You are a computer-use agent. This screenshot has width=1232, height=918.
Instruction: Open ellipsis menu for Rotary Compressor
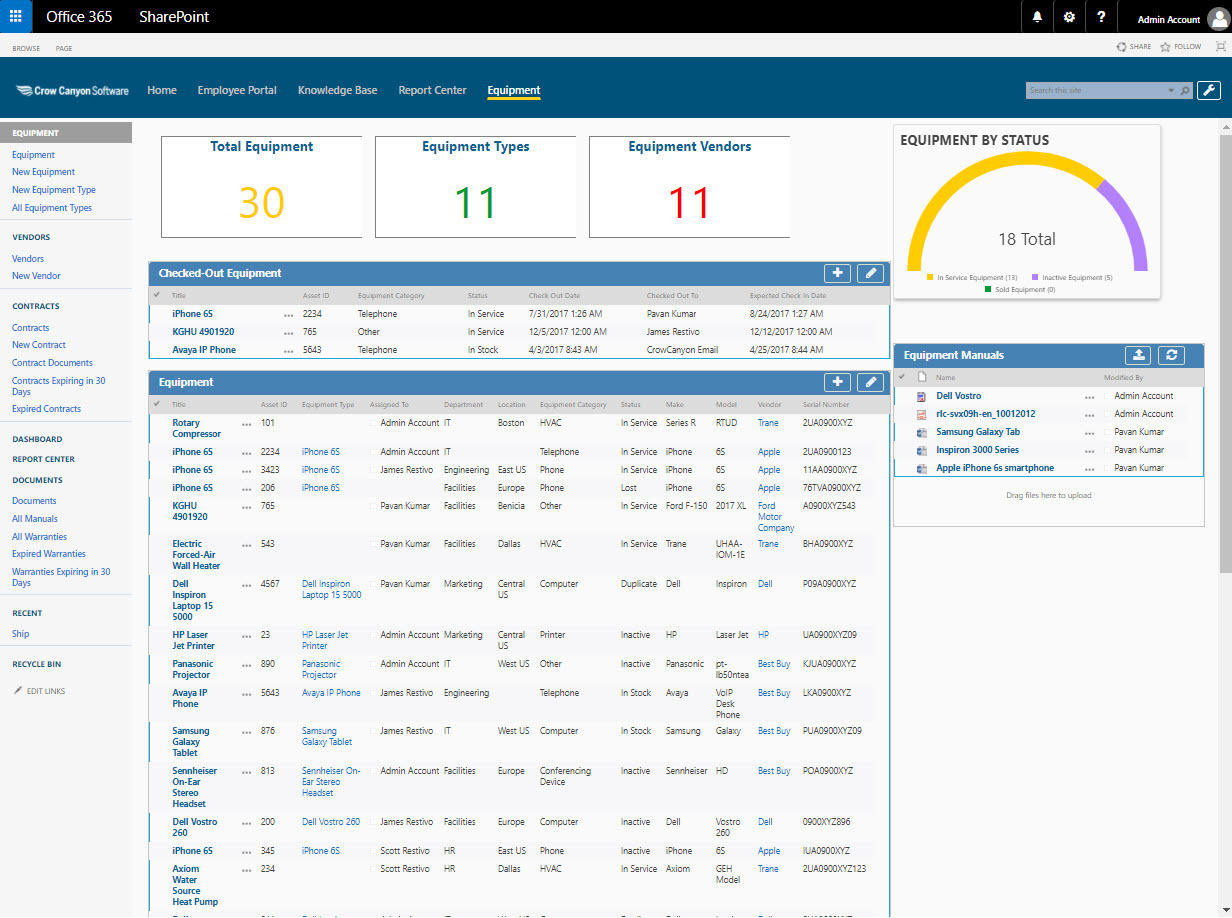(247, 423)
